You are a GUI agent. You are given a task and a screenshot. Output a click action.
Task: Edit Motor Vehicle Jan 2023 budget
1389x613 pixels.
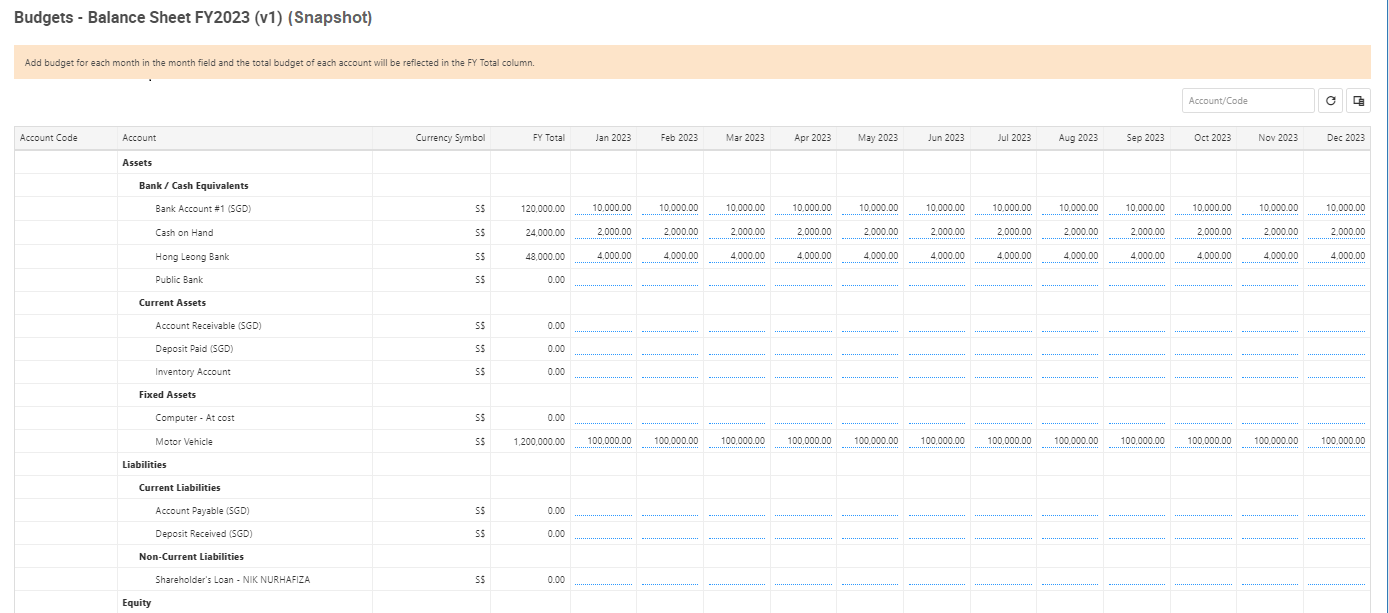click(x=603, y=441)
